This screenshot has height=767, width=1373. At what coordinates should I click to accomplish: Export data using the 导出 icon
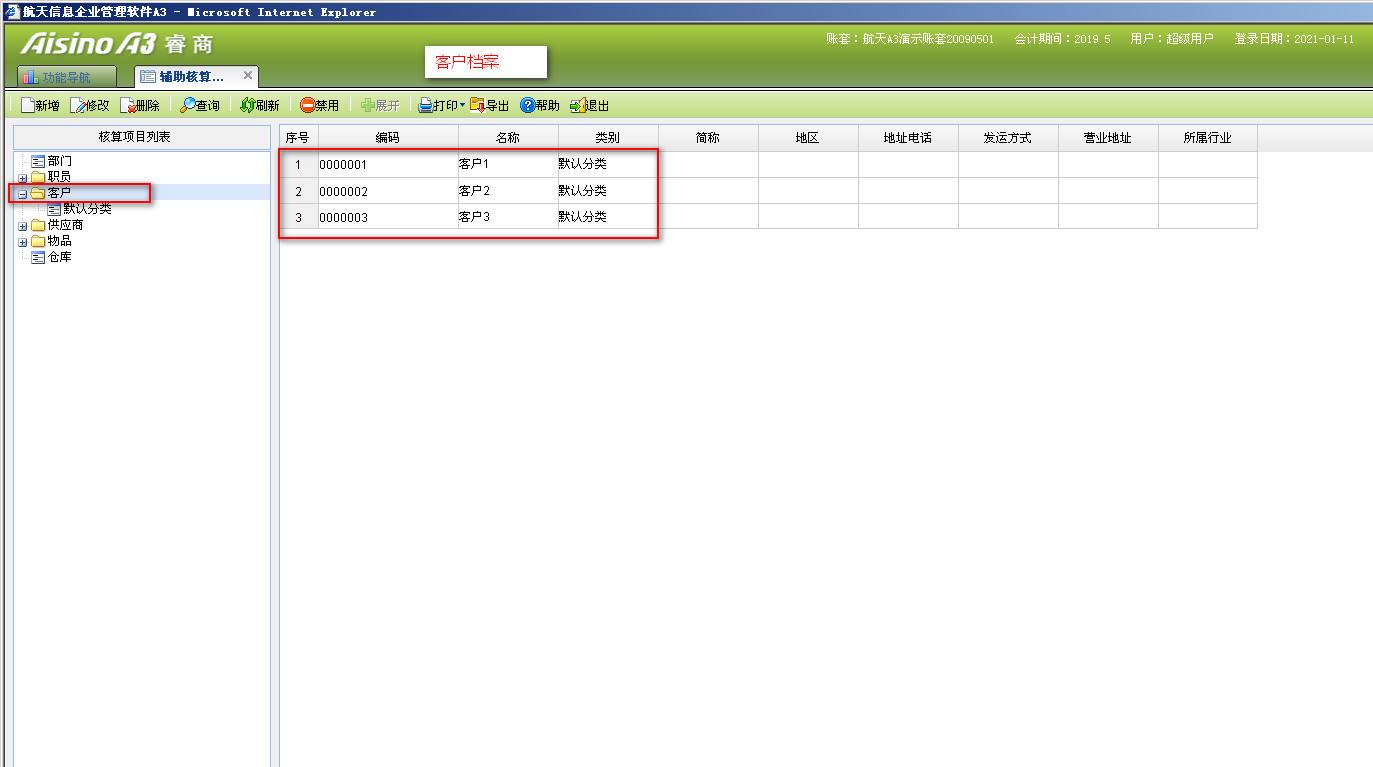[x=478, y=105]
